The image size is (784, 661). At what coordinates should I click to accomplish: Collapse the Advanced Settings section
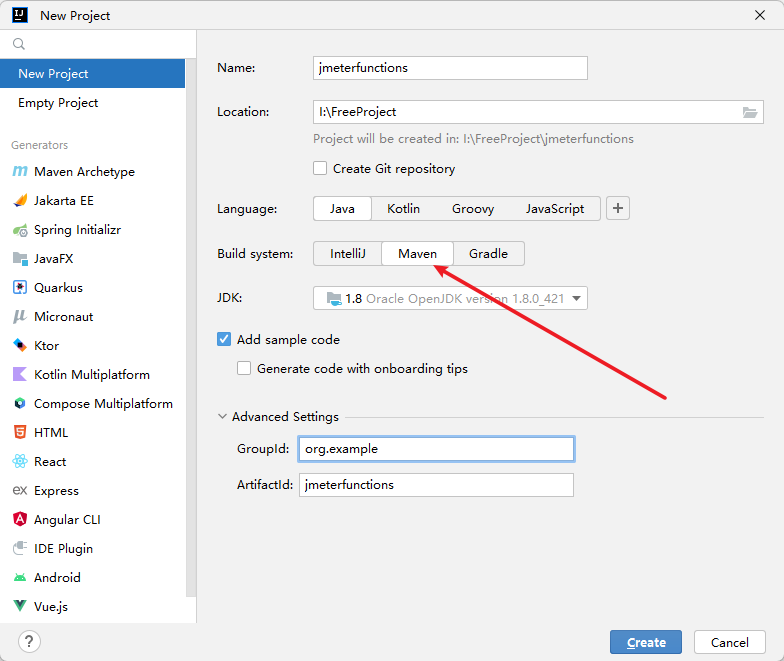coord(222,417)
